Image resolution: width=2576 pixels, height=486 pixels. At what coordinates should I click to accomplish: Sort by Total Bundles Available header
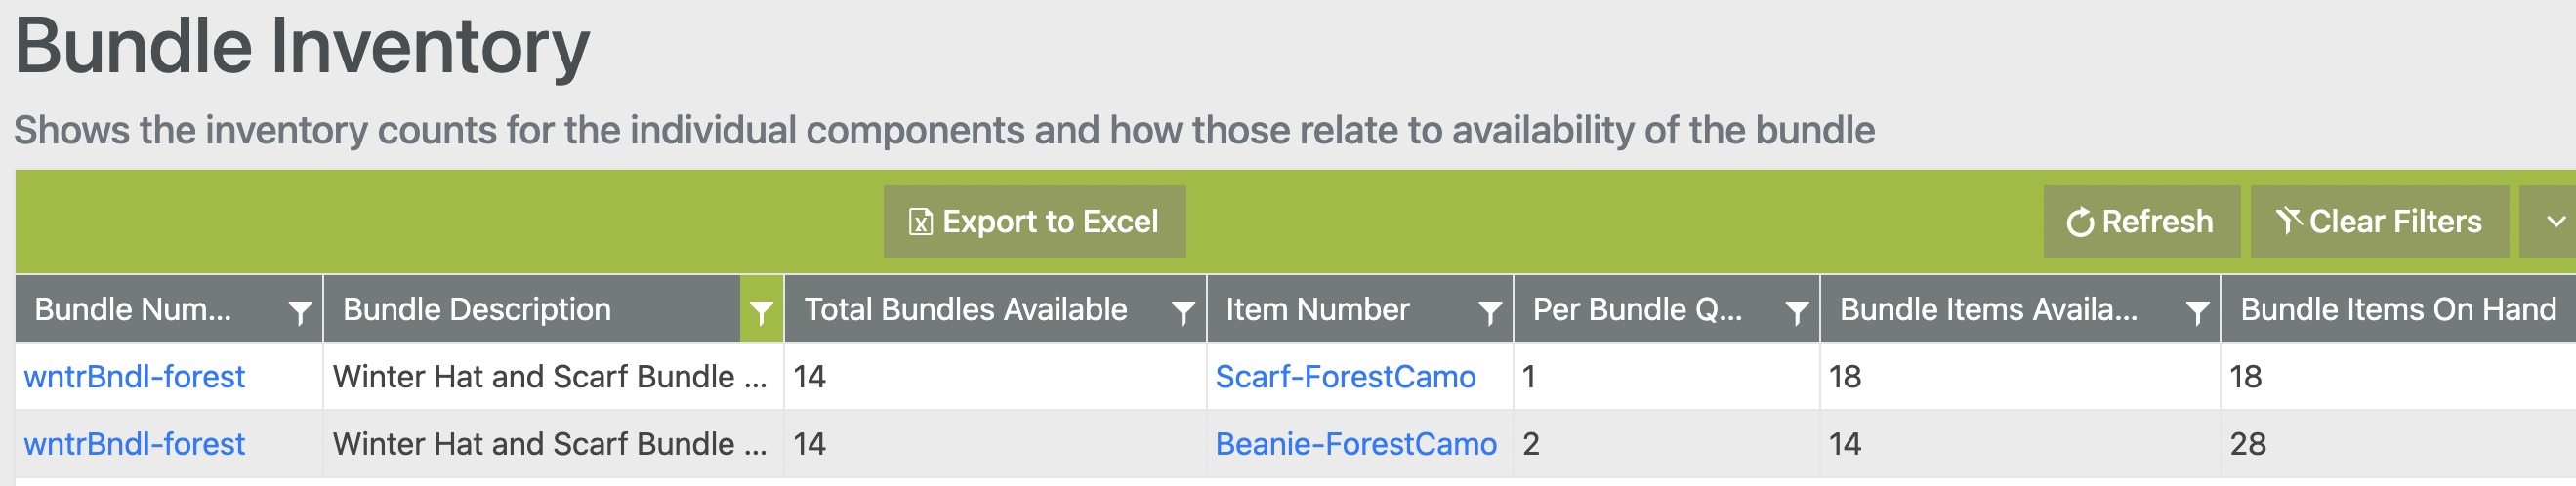click(965, 310)
